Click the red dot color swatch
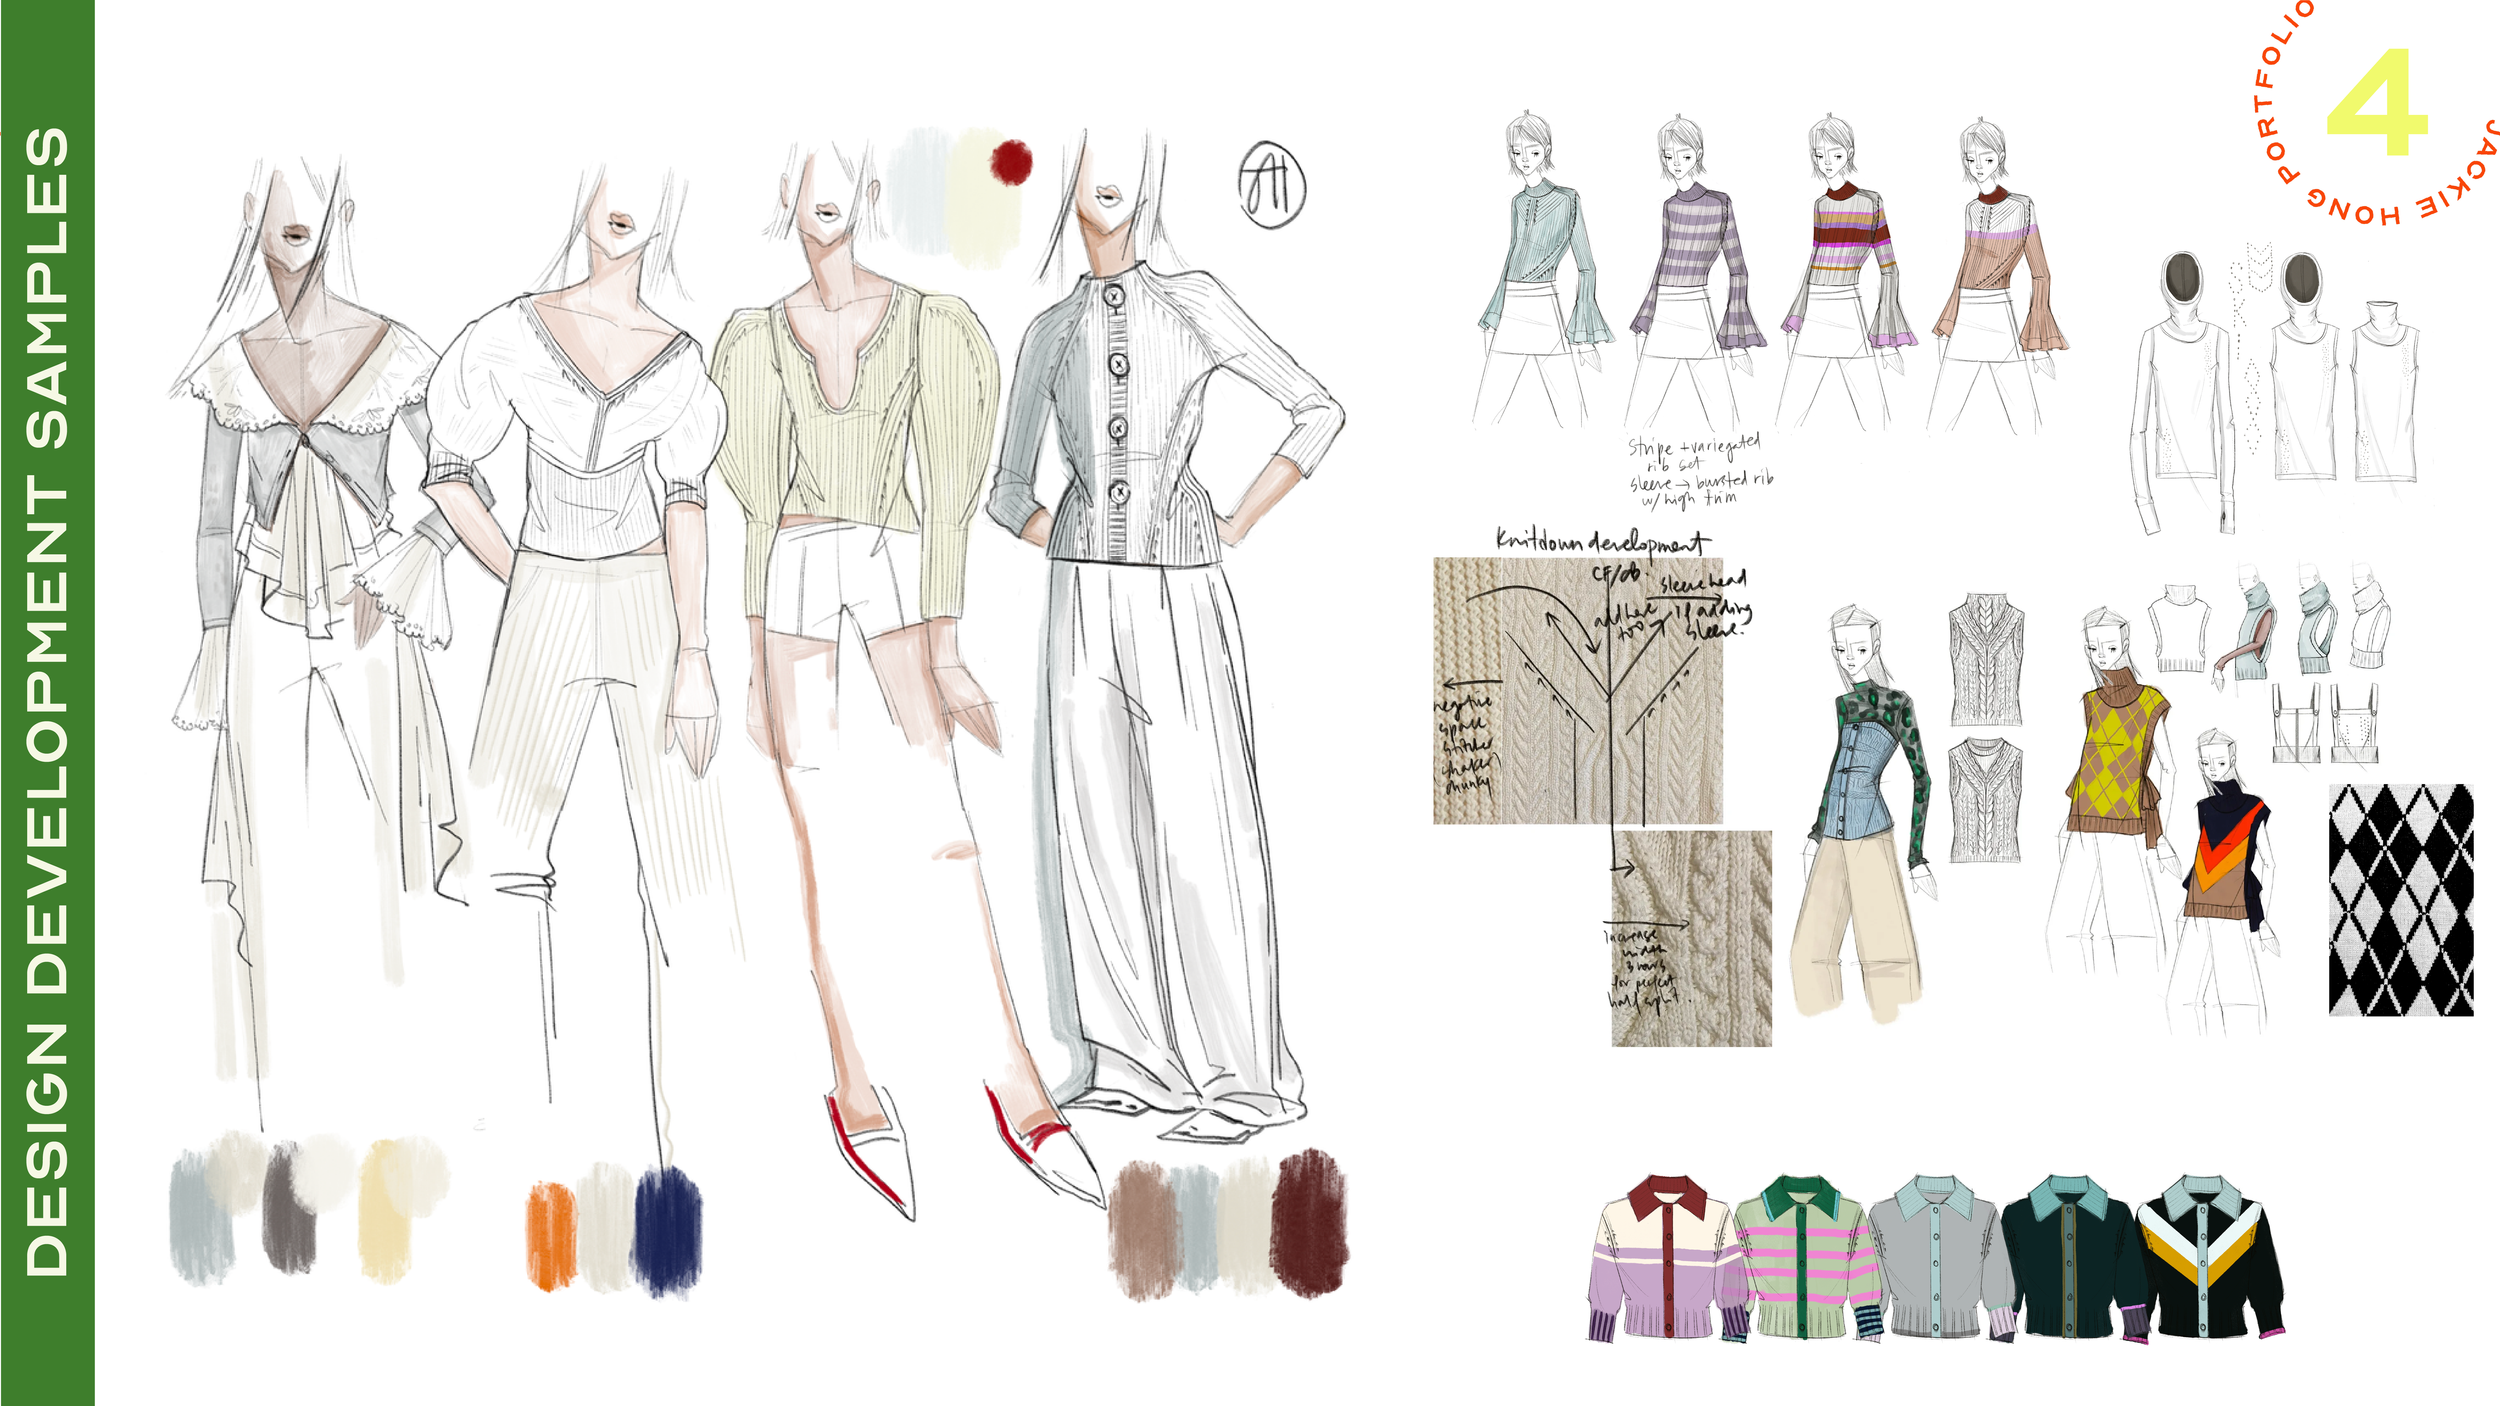The height and width of the screenshot is (1406, 2500). tap(1011, 162)
